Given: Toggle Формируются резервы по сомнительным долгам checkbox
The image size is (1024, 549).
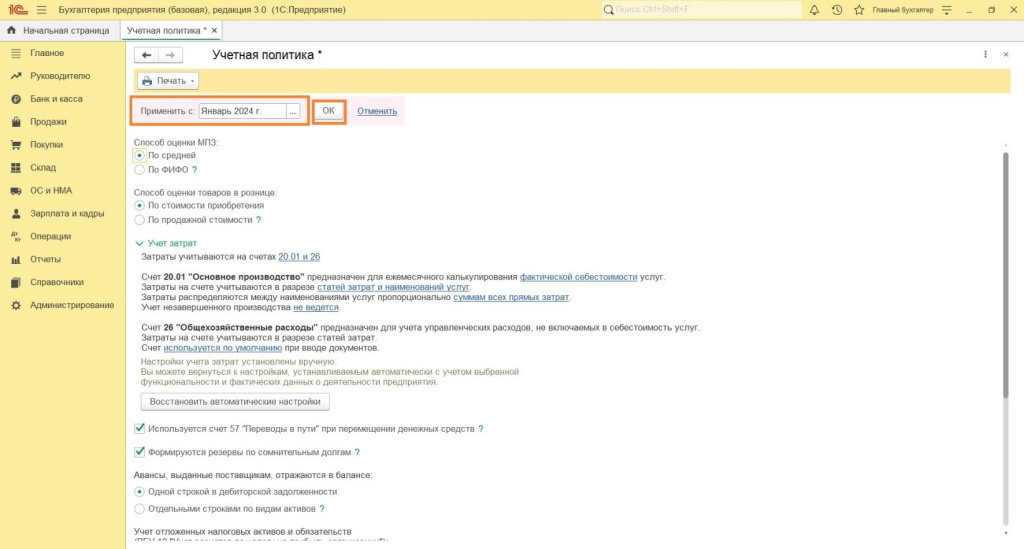Looking at the screenshot, I should (x=139, y=452).
